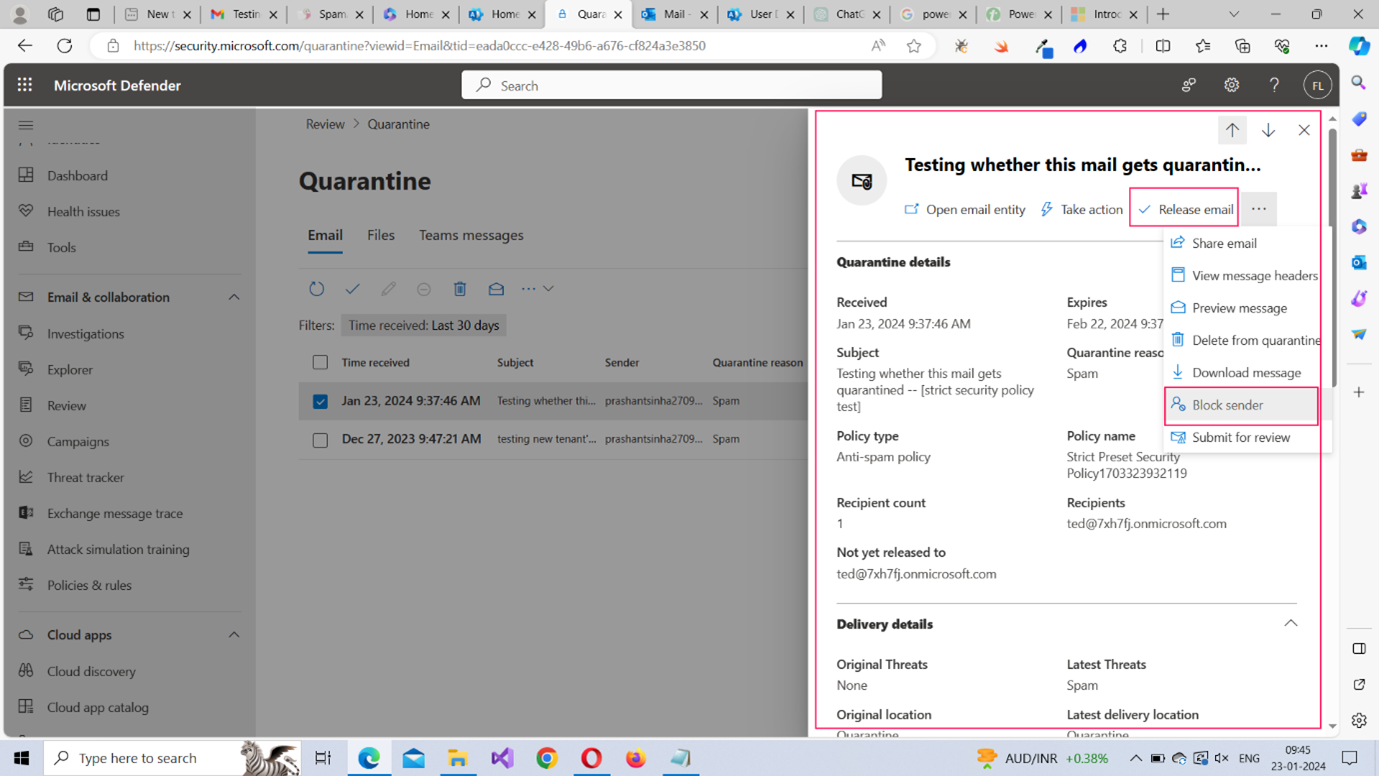Switch to the Teams messages tab
This screenshot has height=776, width=1379.
(471, 235)
